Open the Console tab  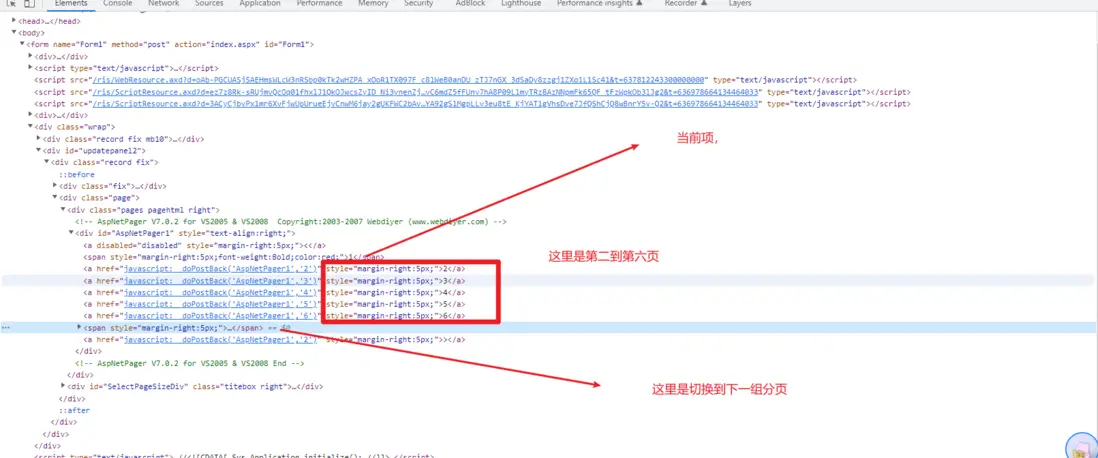(118, 4)
